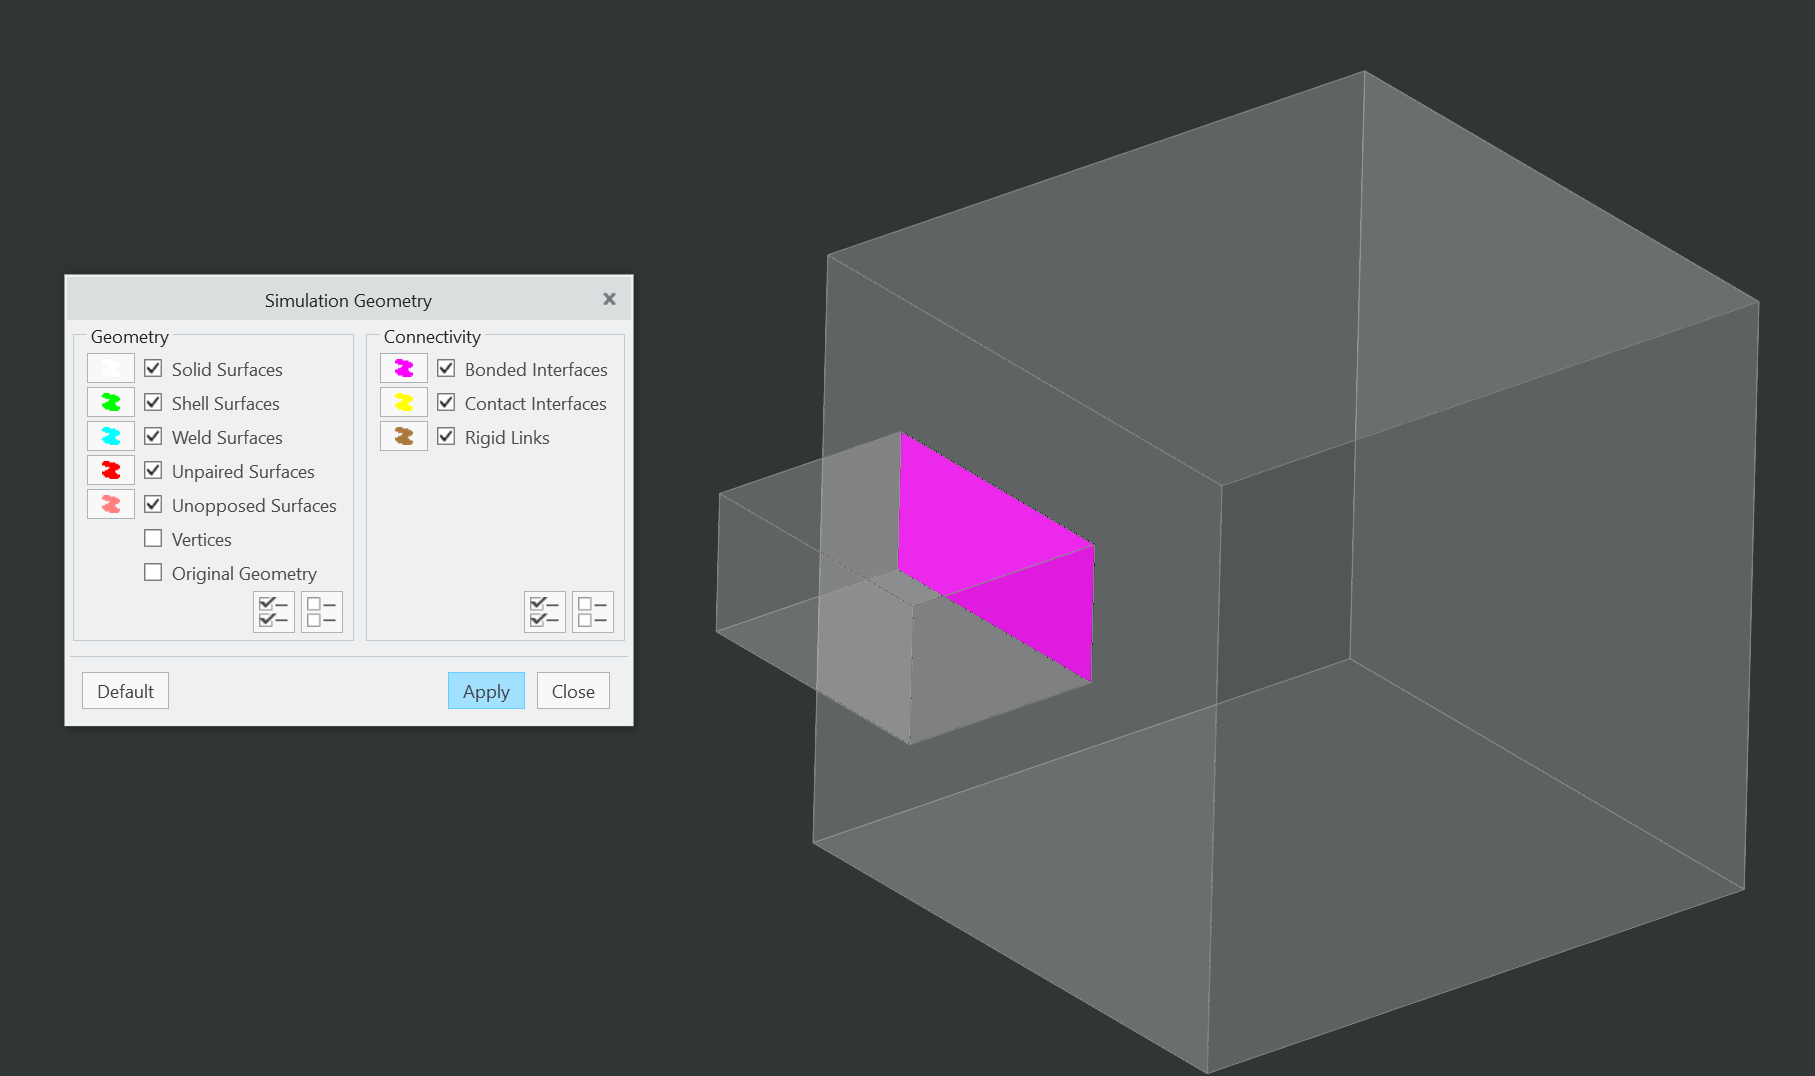
Task: Click the yellow Contact Interfaces color icon
Action: pyautogui.click(x=403, y=402)
